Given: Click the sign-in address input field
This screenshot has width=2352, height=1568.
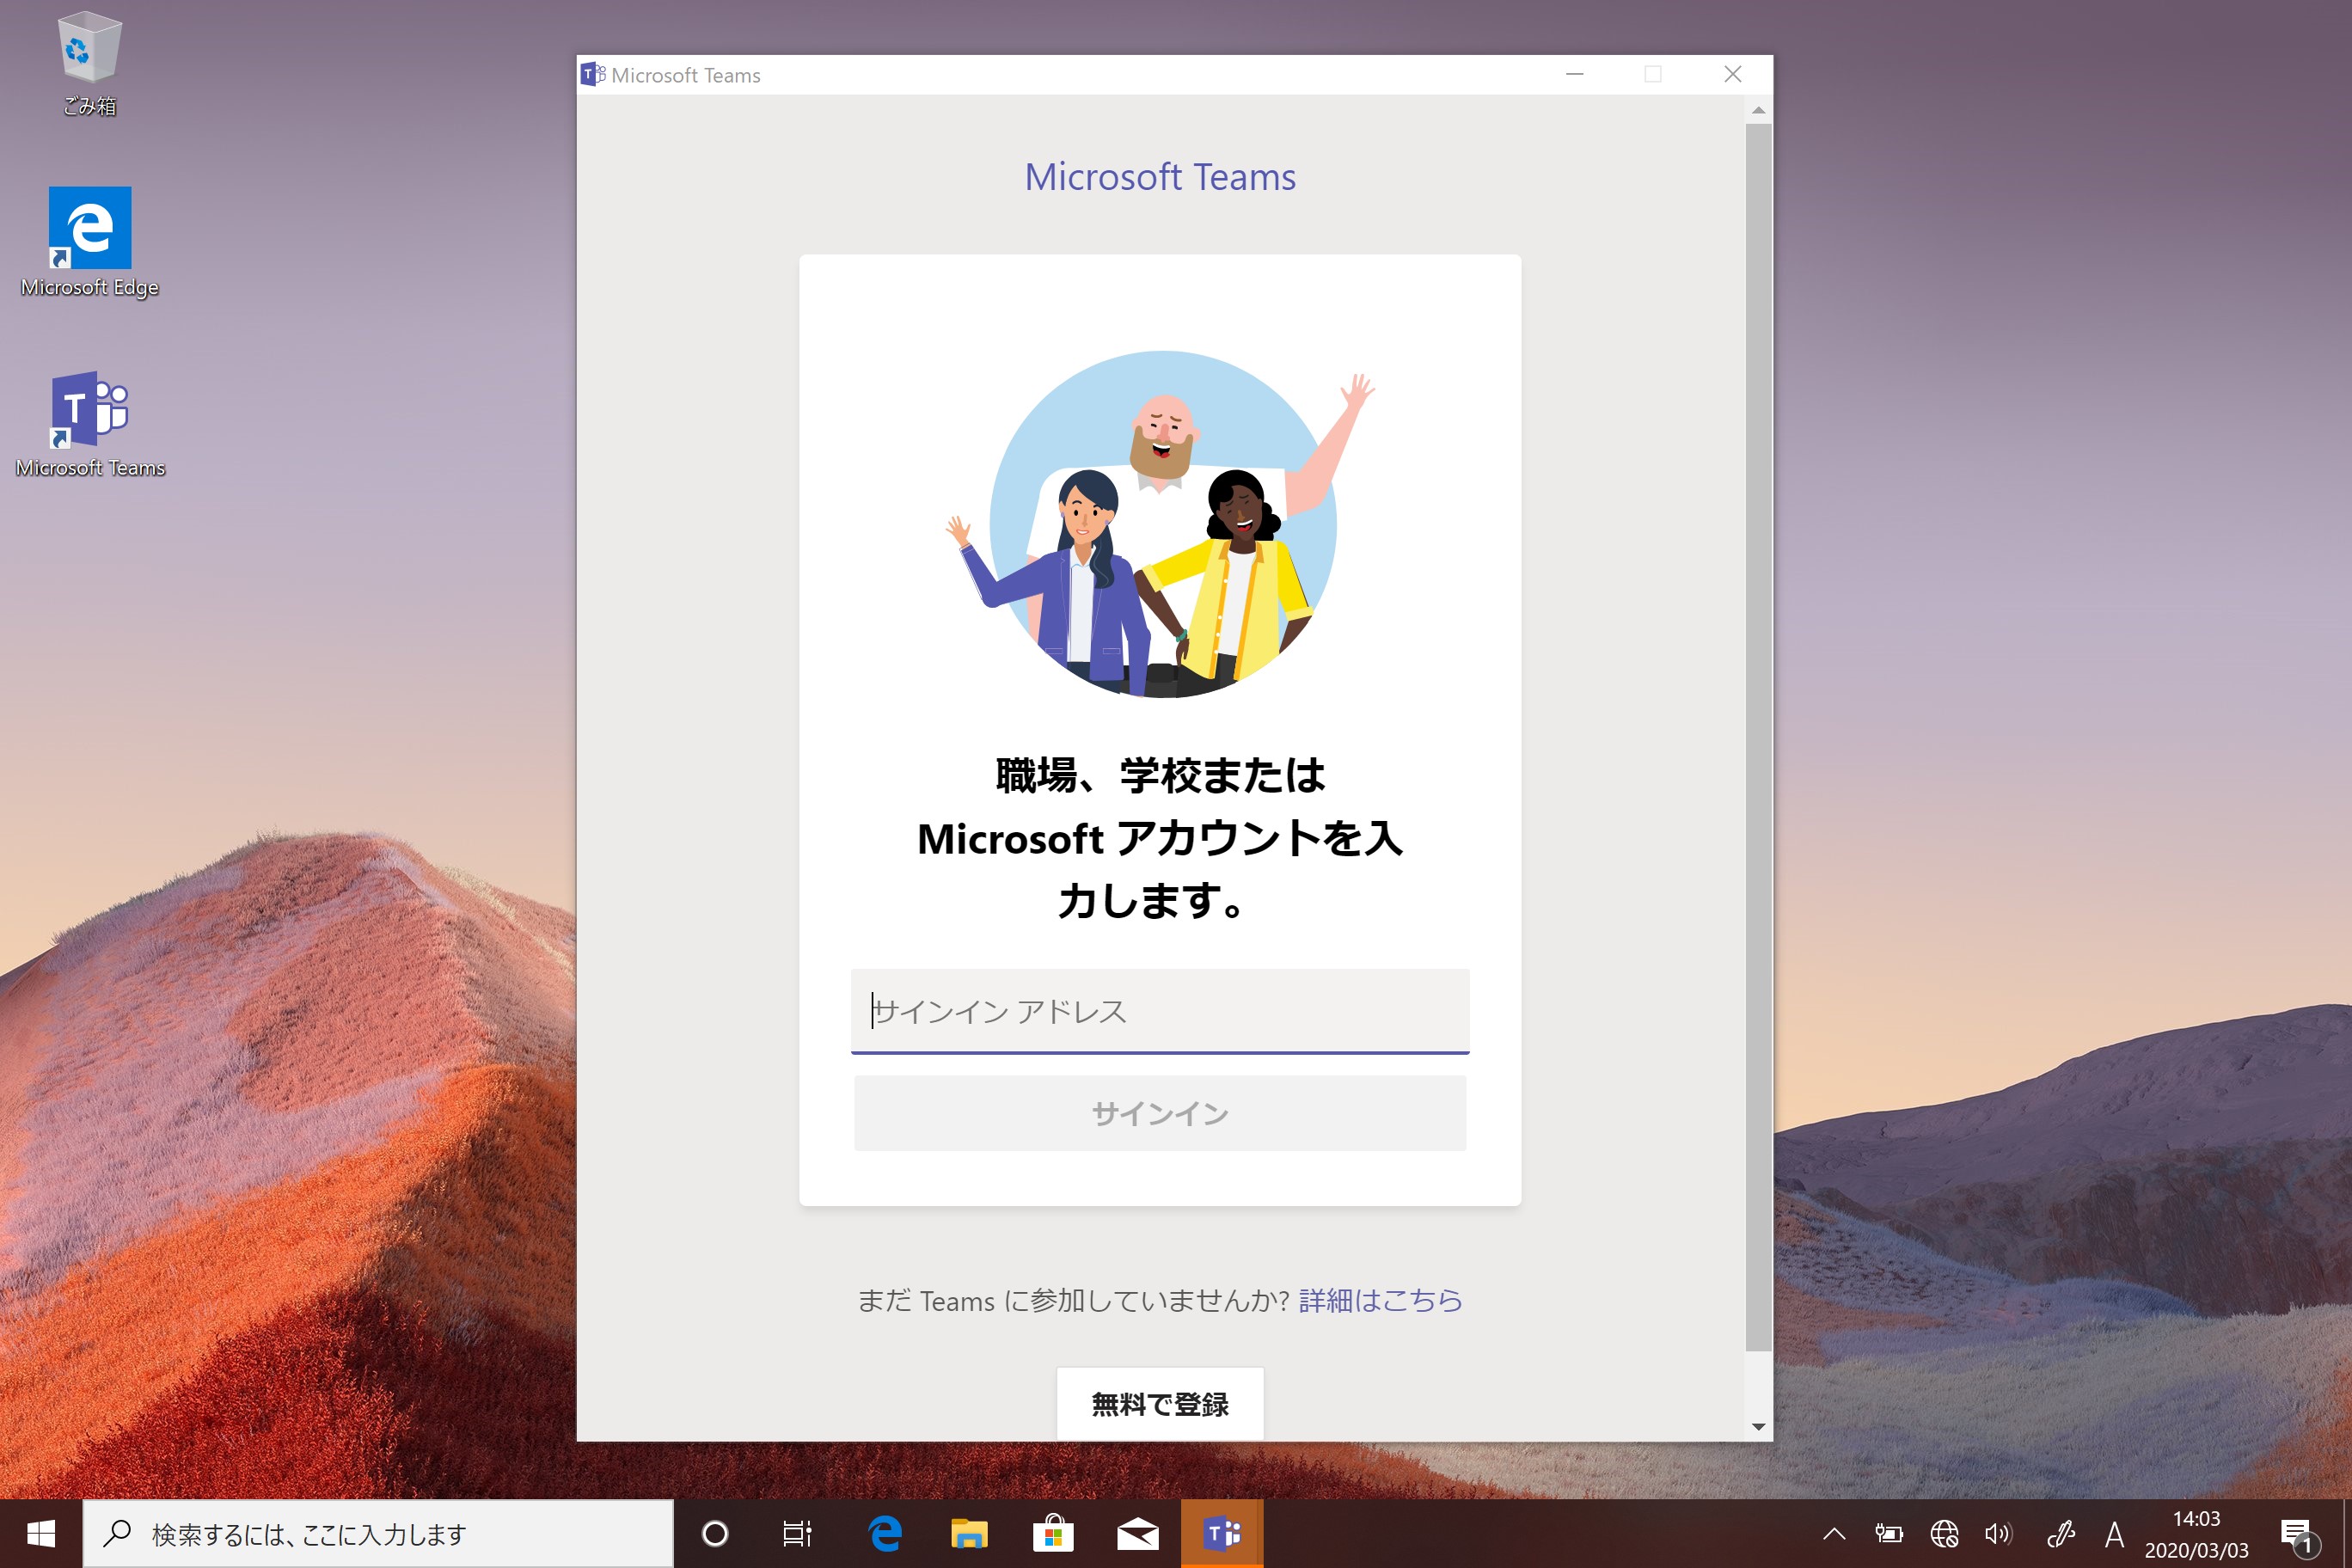Looking at the screenshot, I should click(1160, 1011).
